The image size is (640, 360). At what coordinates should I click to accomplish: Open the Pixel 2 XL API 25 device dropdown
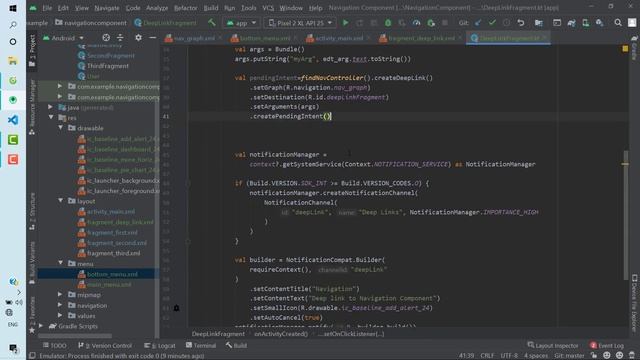tap(300, 23)
